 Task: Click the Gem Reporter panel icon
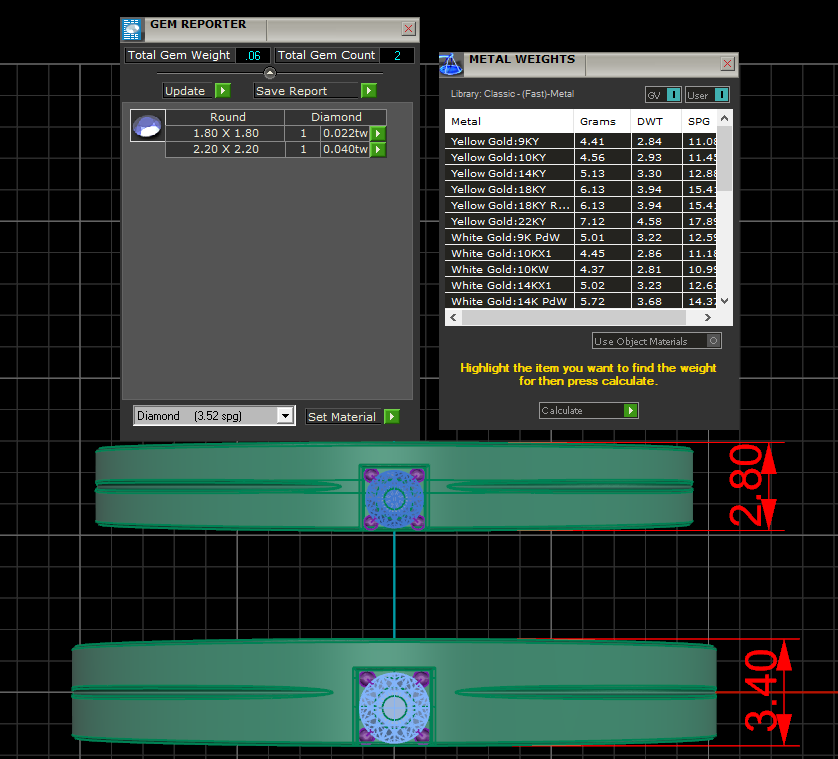click(133, 27)
